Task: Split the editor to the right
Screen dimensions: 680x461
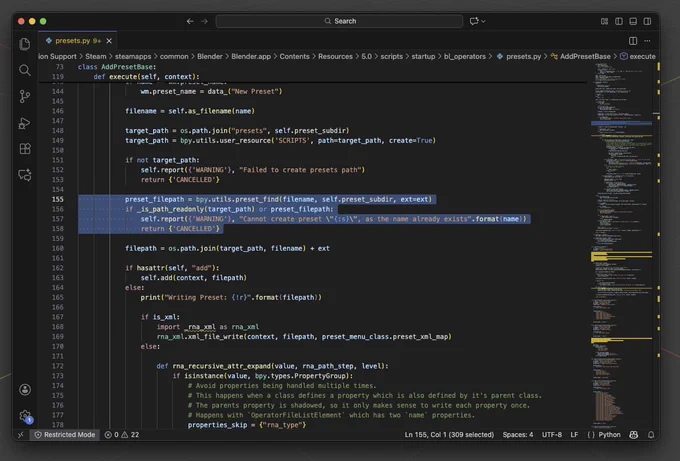Action: (633, 41)
